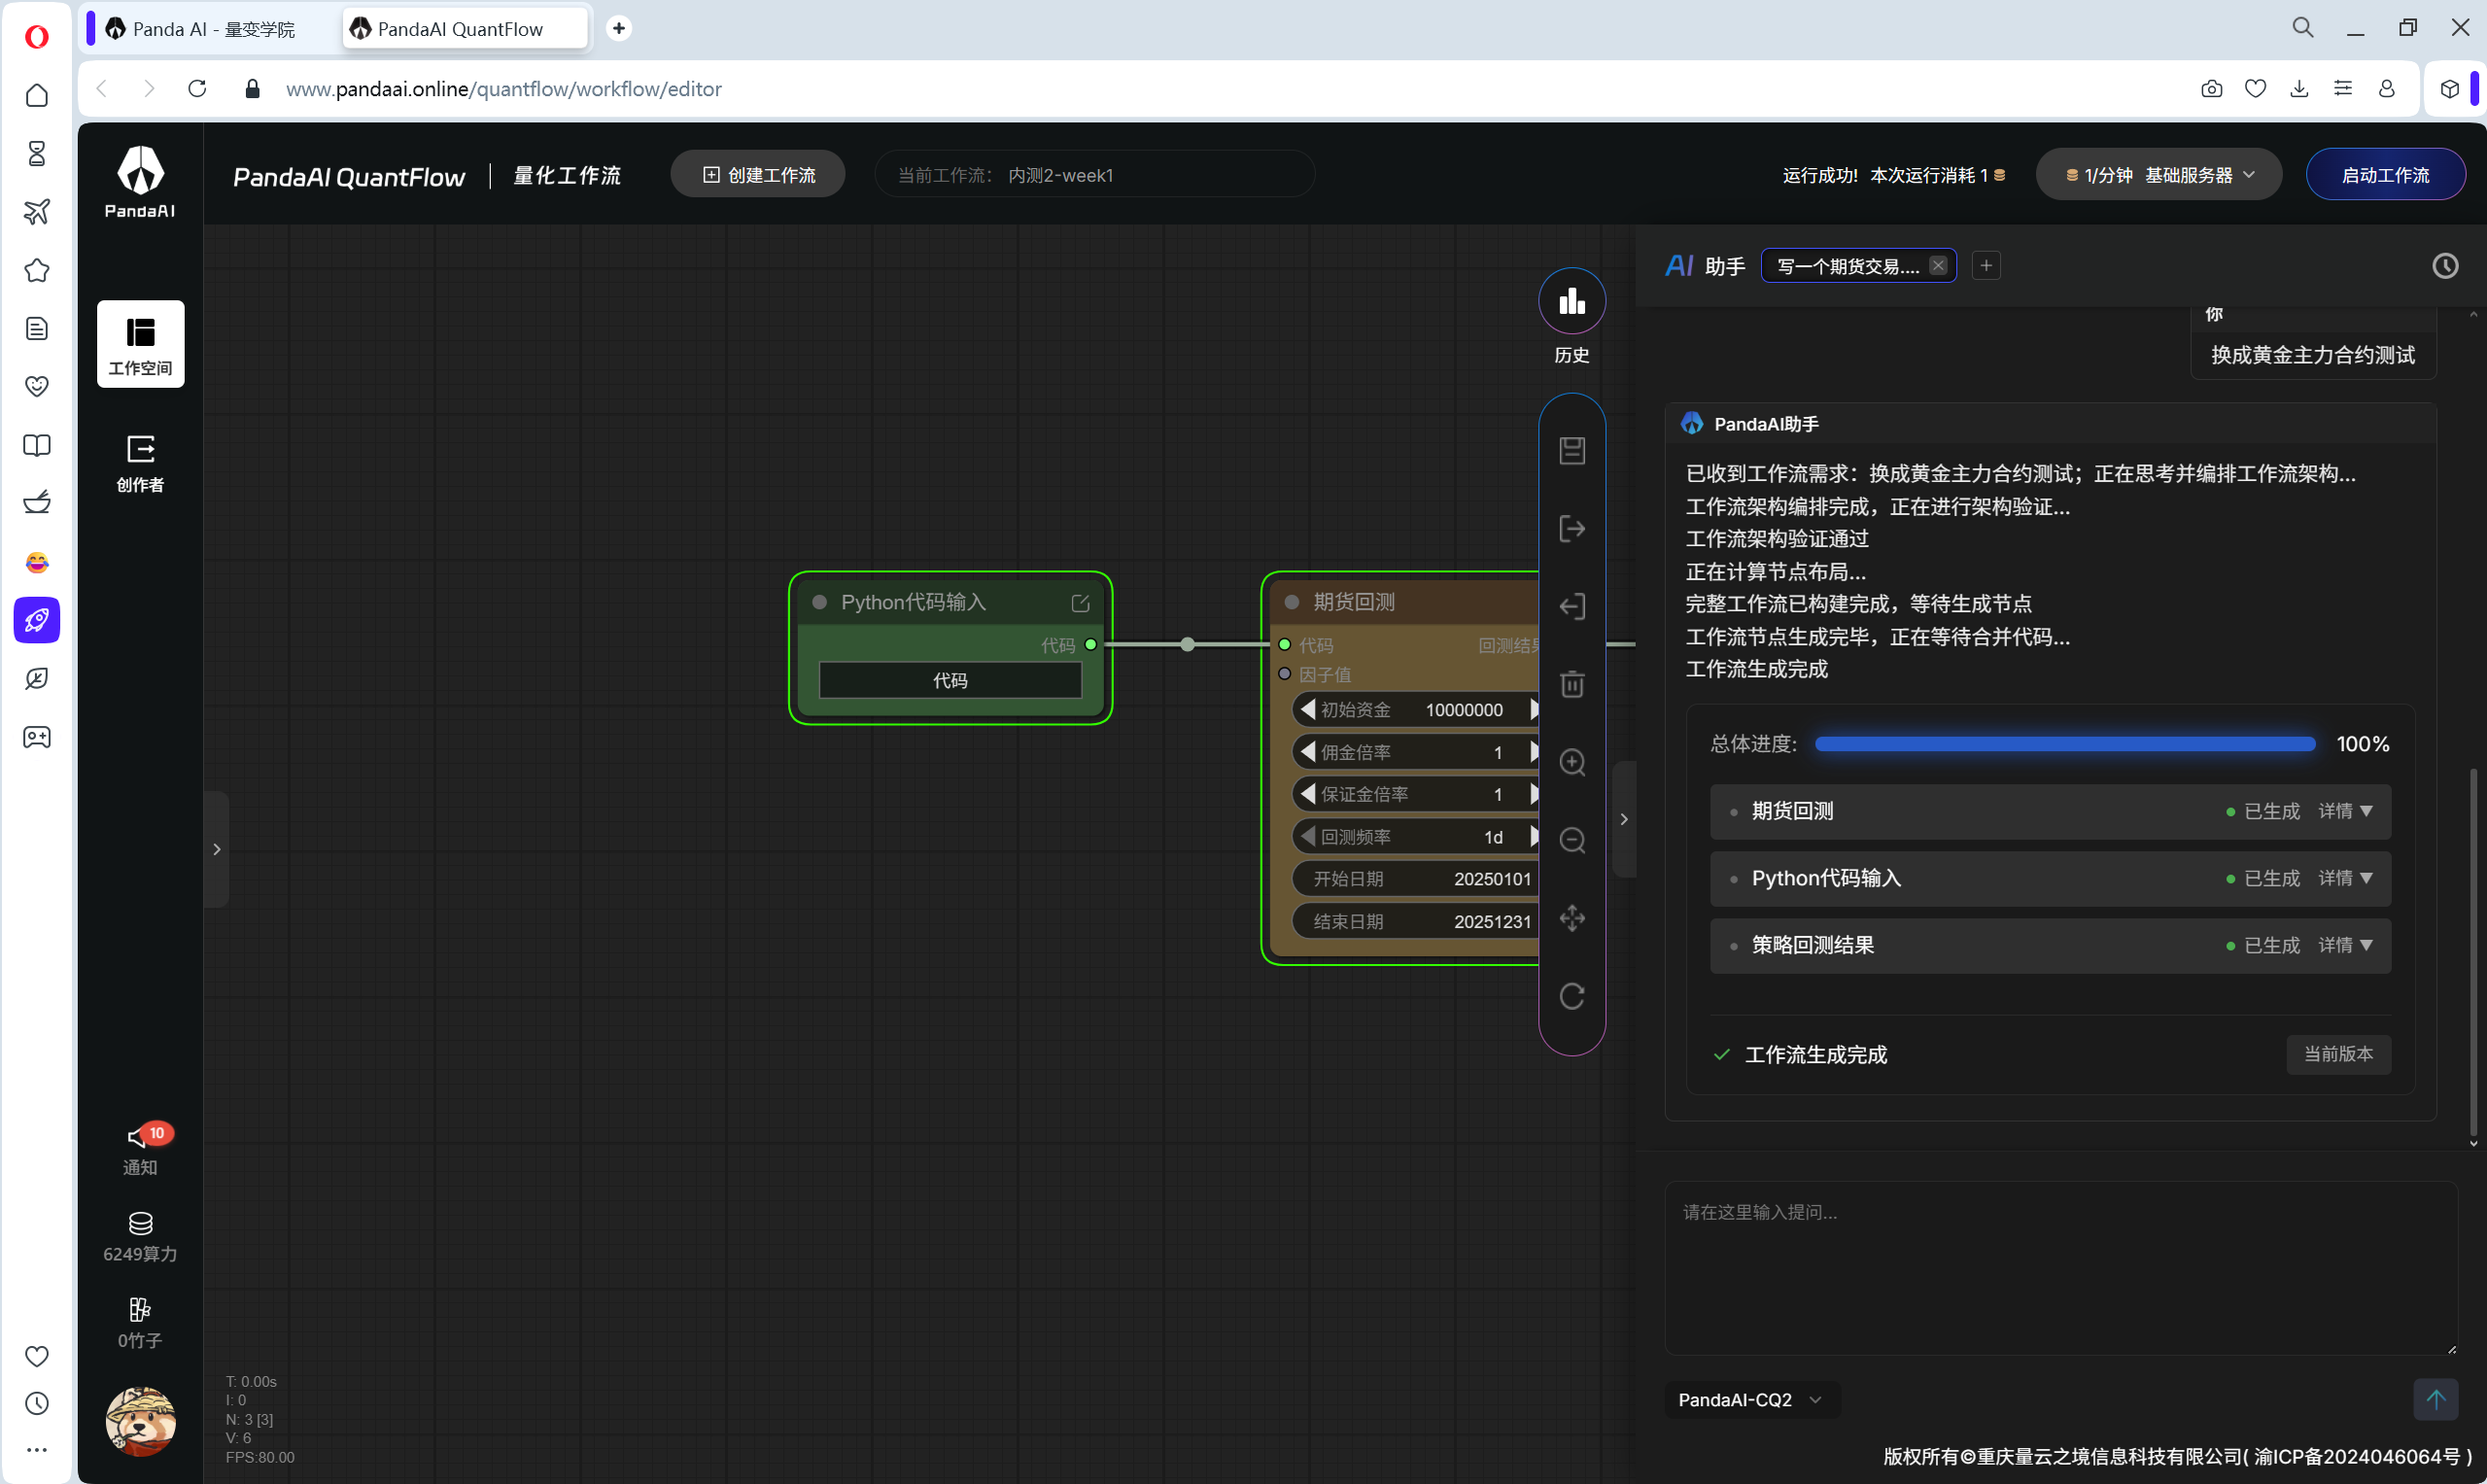Click the chat input box 请在这里输入提问
The width and height of the screenshot is (2487, 1484).
pos(2060,1268)
